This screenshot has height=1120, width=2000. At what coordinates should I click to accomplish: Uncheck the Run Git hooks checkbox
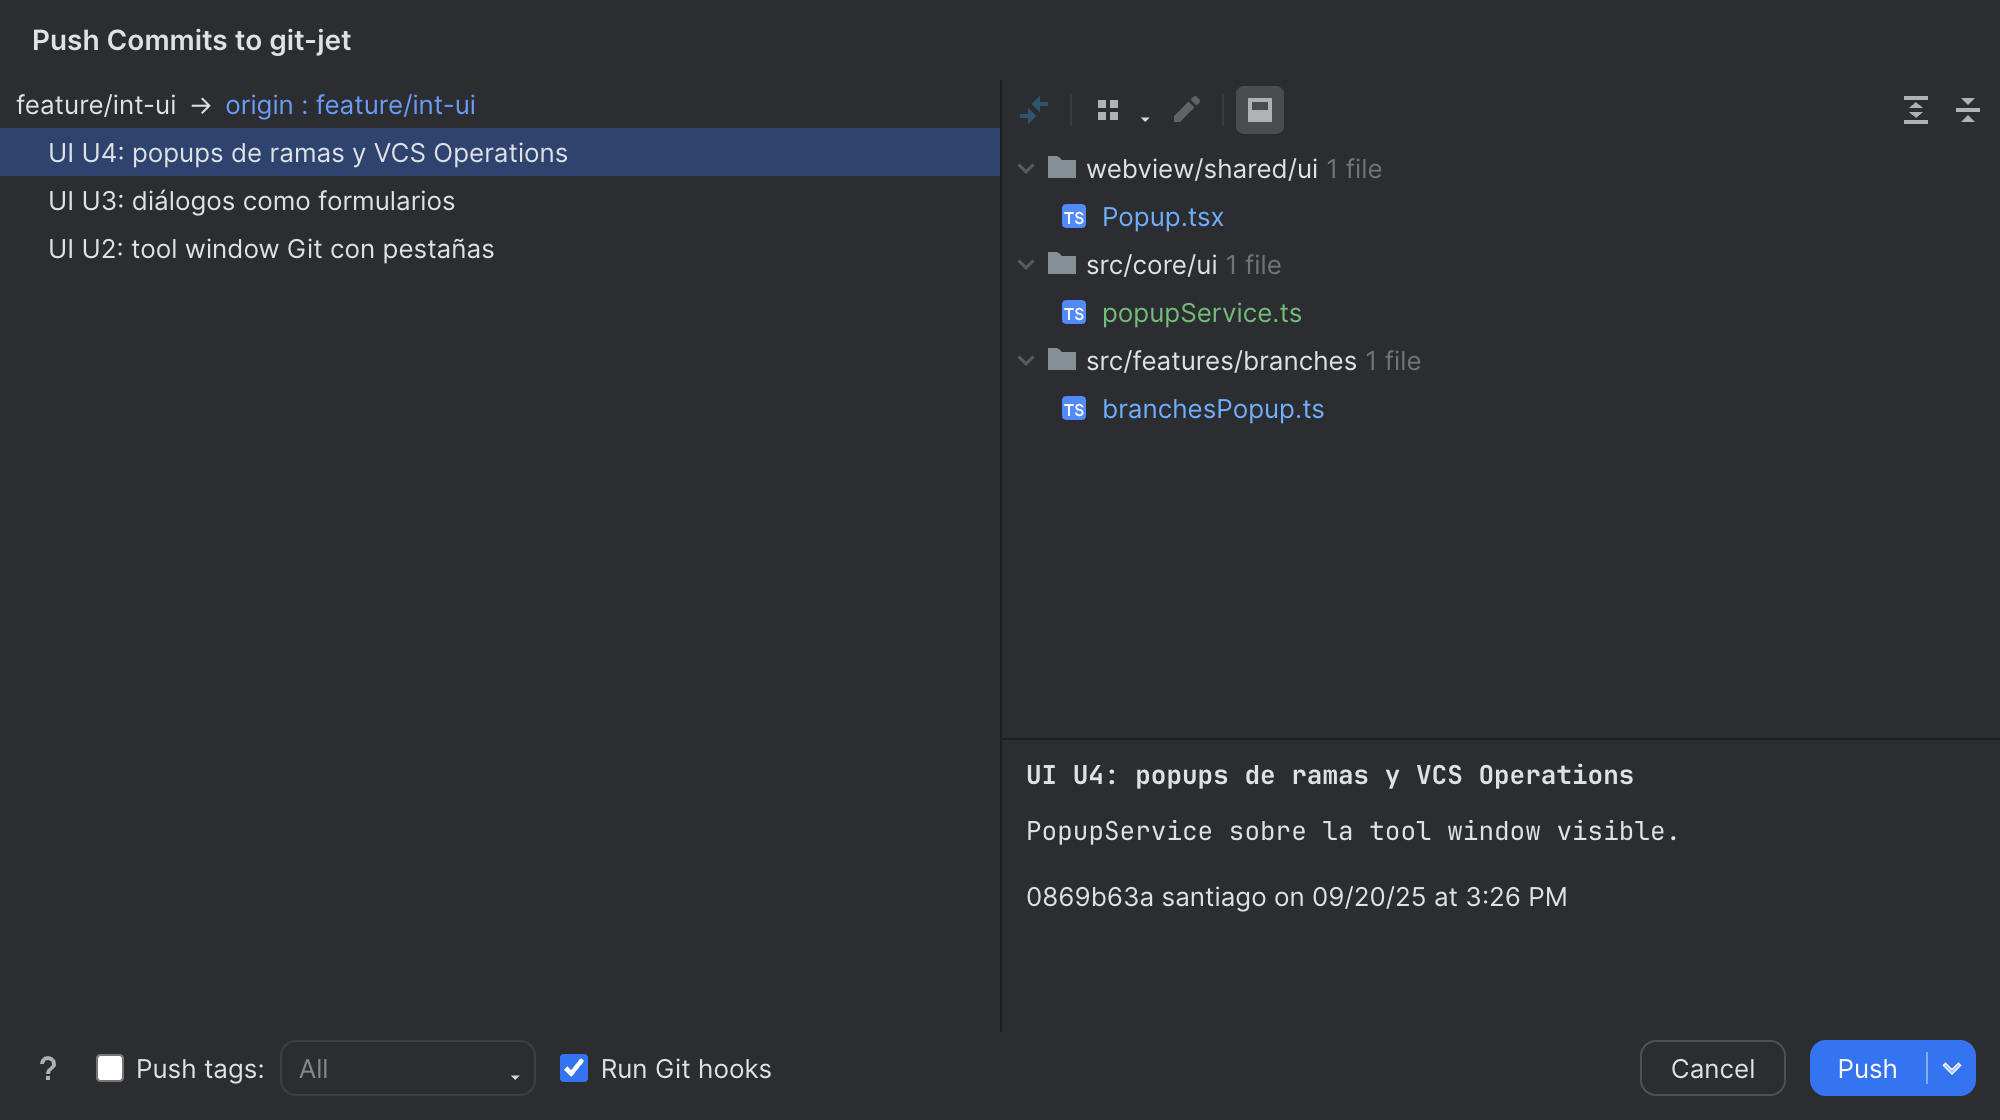(574, 1068)
